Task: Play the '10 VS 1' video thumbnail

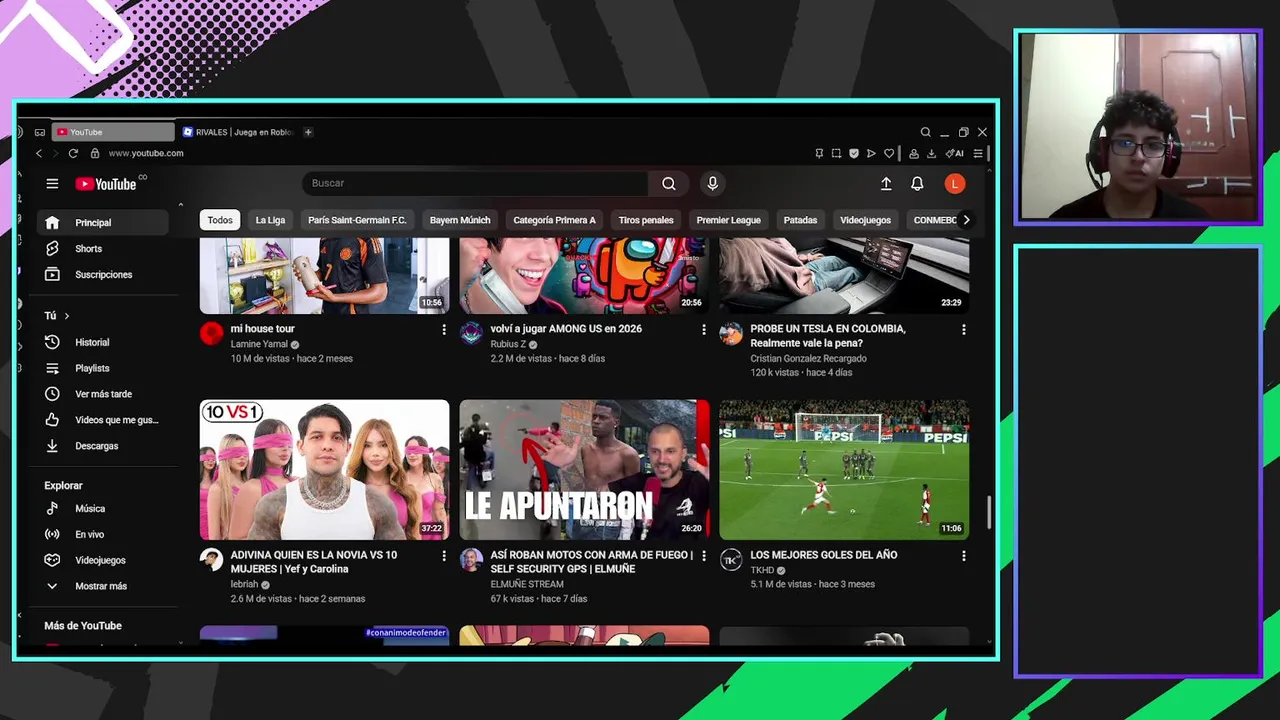Action: (324, 470)
